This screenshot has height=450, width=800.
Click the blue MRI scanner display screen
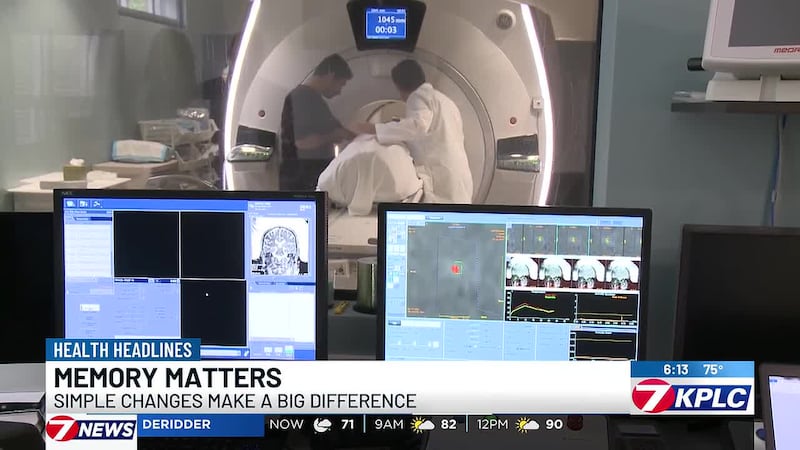pyautogui.click(x=386, y=24)
